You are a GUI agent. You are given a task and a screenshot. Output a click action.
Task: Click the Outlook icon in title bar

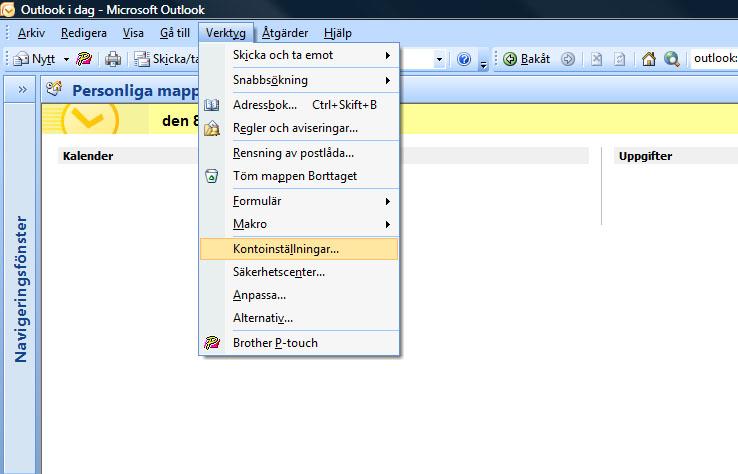tap(8, 9)
